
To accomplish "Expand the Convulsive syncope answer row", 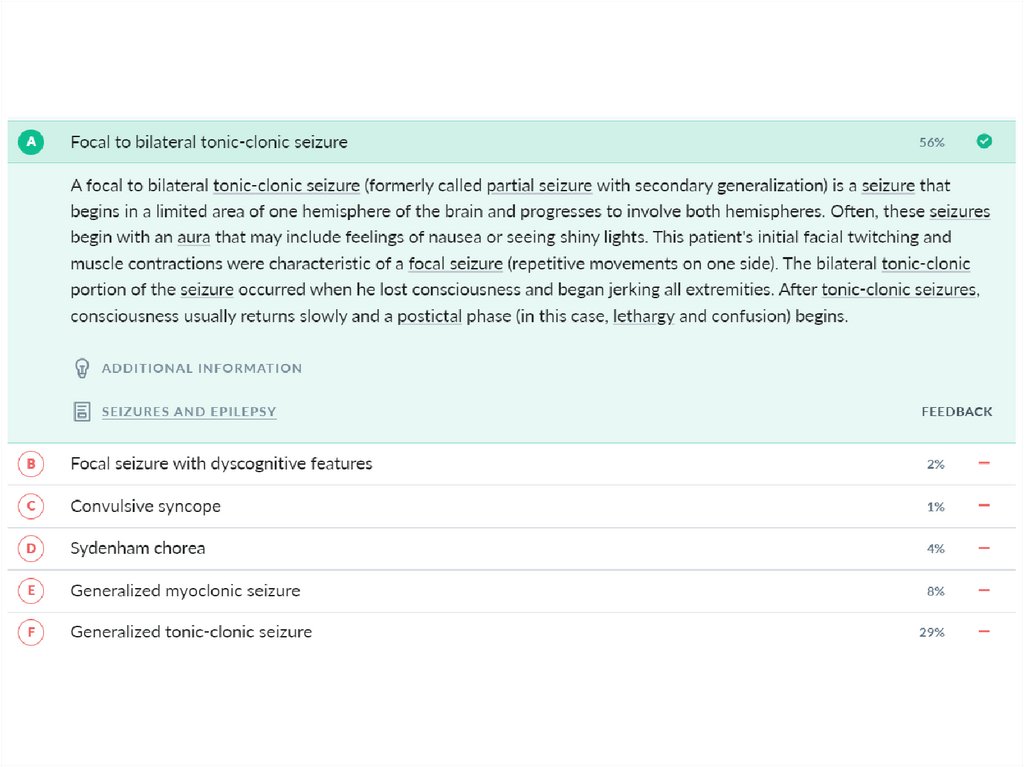I will pos(145,506).
